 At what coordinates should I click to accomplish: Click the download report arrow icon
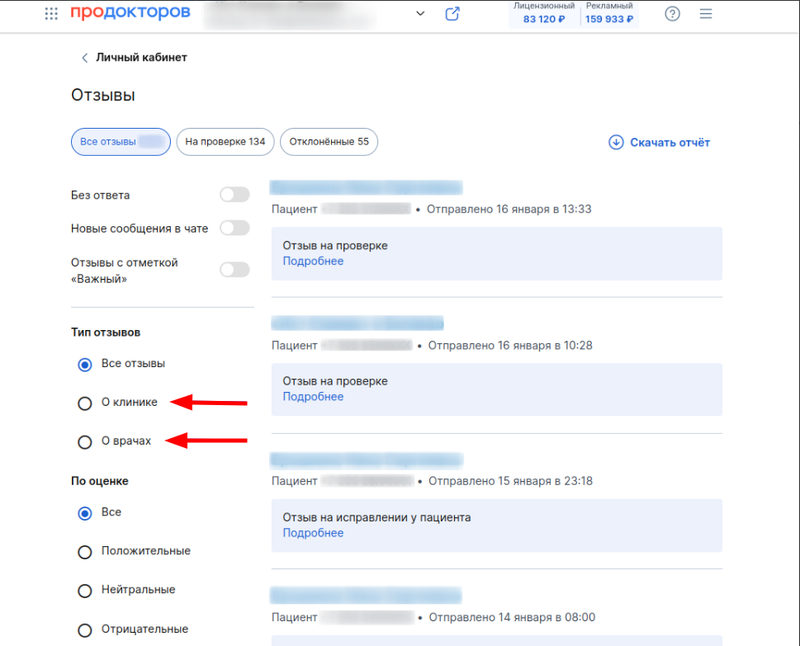coord(616,142)
